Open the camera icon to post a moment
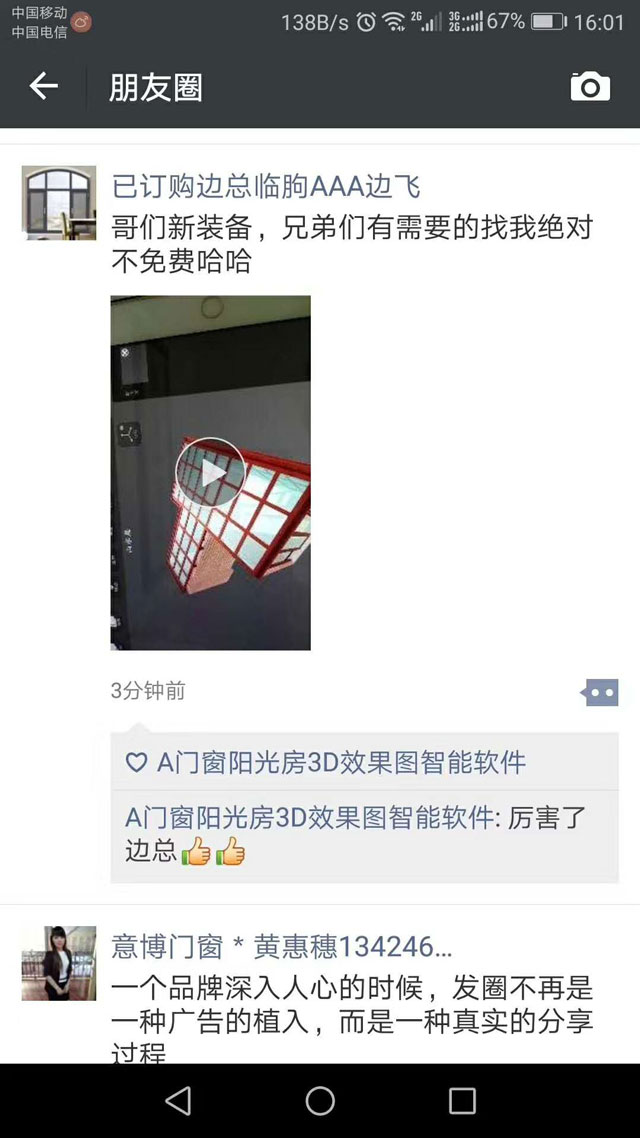Viewport: 640px width, 1138px height. pyautogui.click(x=590, y=87)
